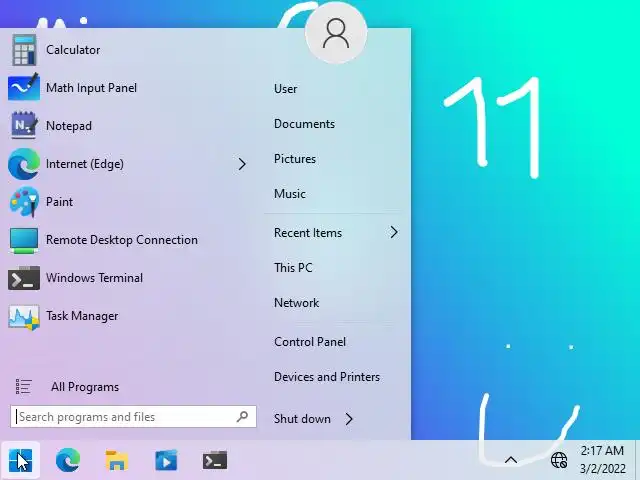This screenshot has width=640, height=480.
Task: Open Edge from the taskbar
Action: 68,460
